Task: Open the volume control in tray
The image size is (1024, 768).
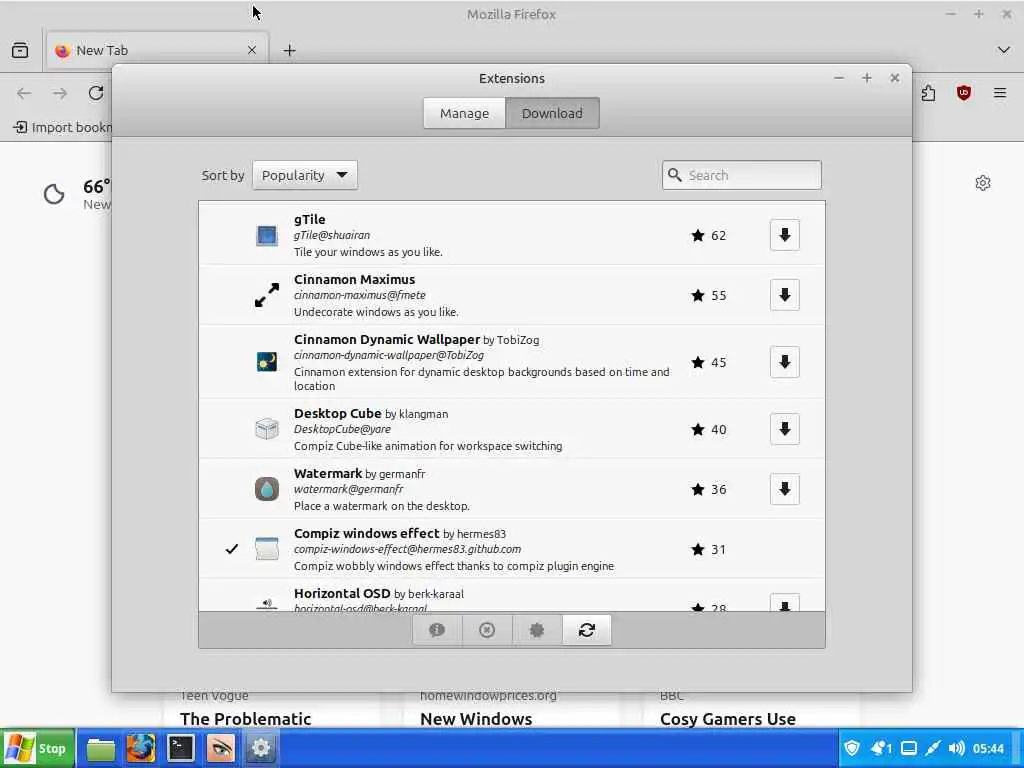Action: point(957,748)
